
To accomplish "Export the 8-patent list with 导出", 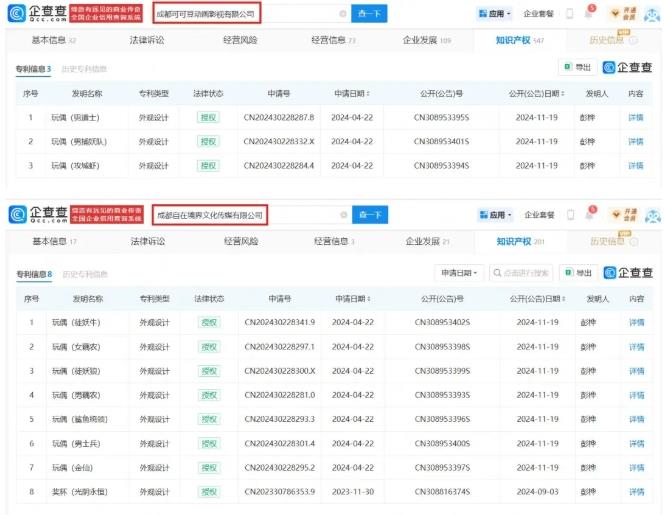I will pos(578,273).
